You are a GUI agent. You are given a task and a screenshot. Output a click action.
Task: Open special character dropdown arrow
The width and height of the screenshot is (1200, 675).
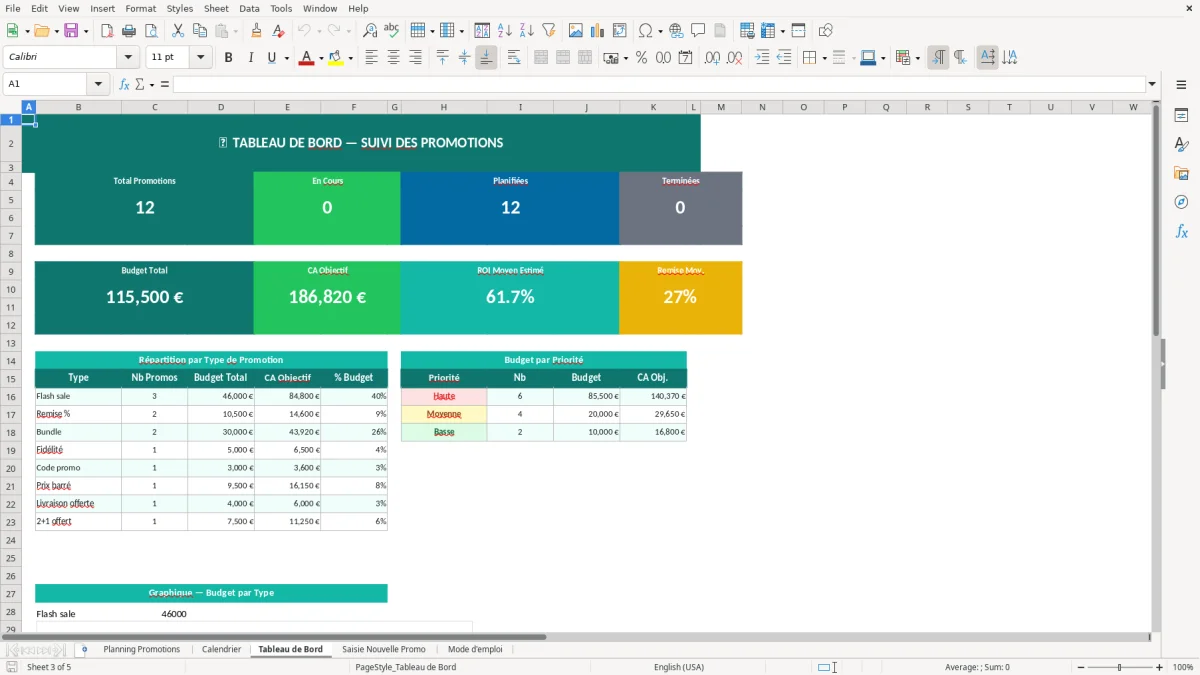pos(660,31)
